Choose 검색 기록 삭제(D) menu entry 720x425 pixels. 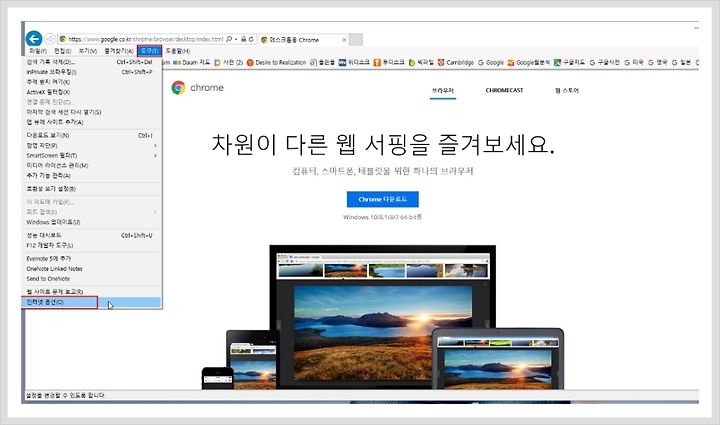[x=91, y=62]
